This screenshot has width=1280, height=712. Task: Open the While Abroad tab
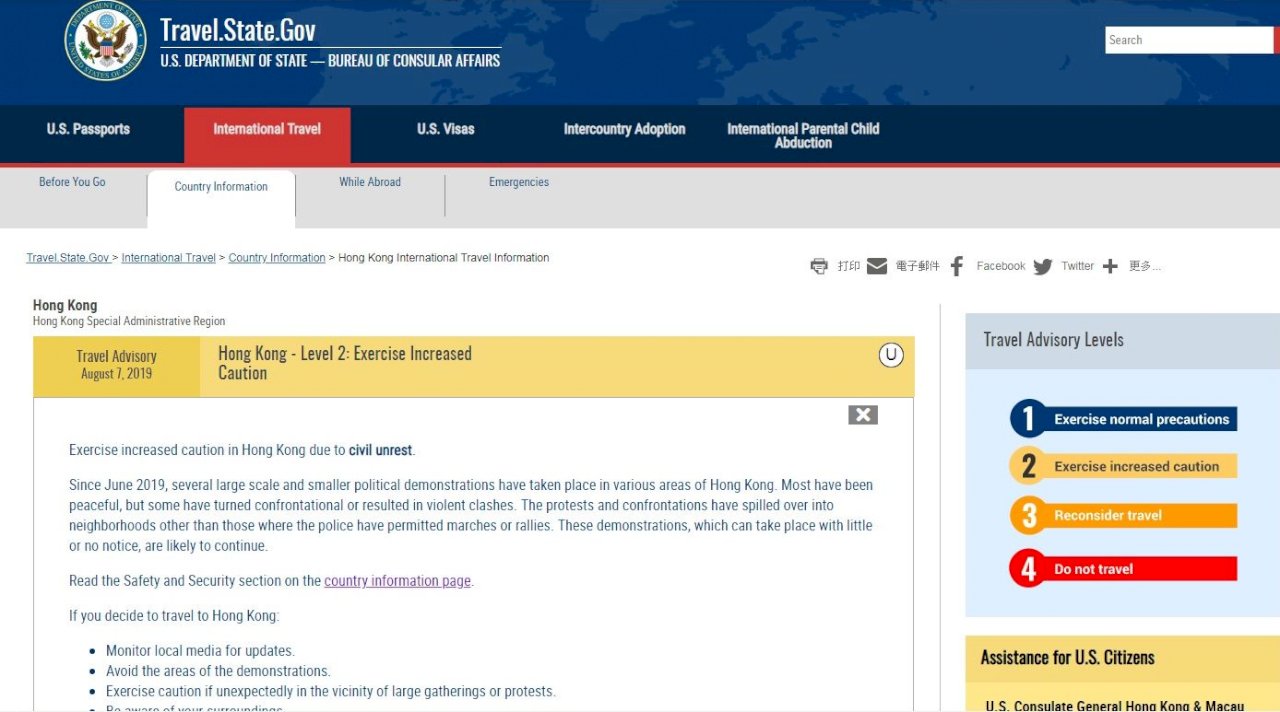(x=370, y=182)
